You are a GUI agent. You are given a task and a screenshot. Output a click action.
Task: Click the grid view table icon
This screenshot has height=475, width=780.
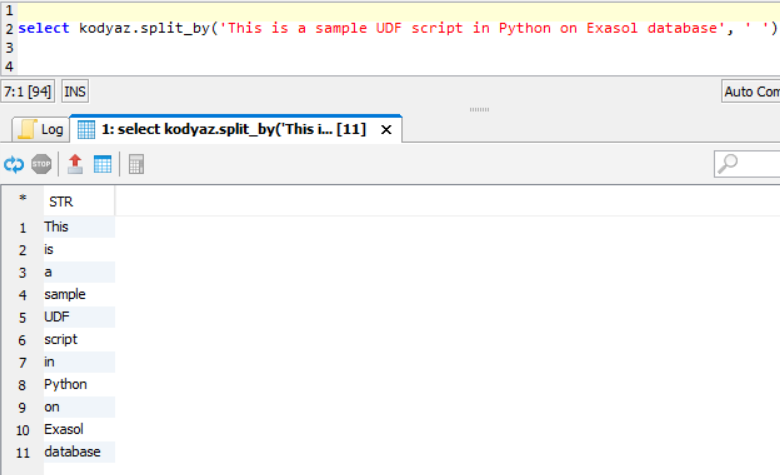pyautogui.click(x=102, y=165)
